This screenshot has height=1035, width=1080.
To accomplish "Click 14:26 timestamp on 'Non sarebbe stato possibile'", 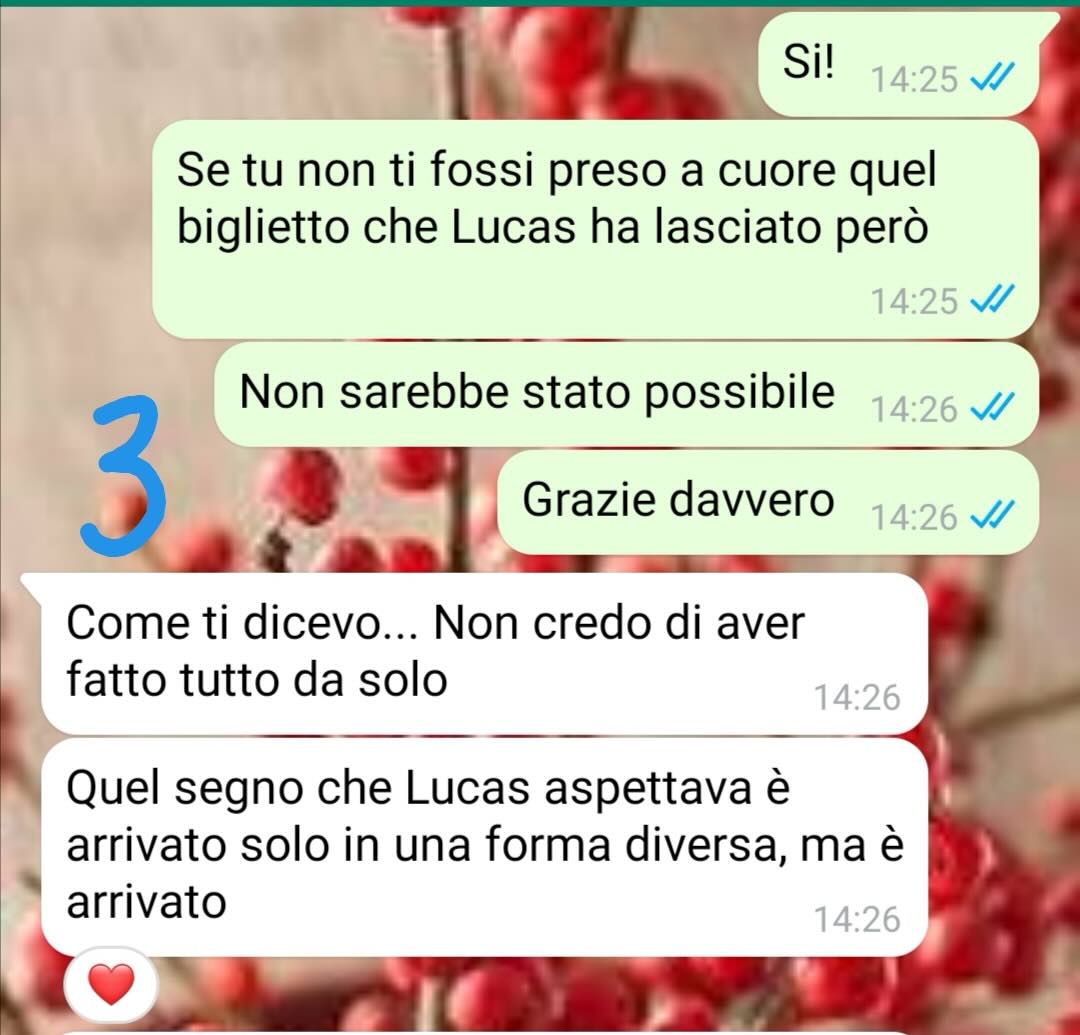I will [914, 409].
